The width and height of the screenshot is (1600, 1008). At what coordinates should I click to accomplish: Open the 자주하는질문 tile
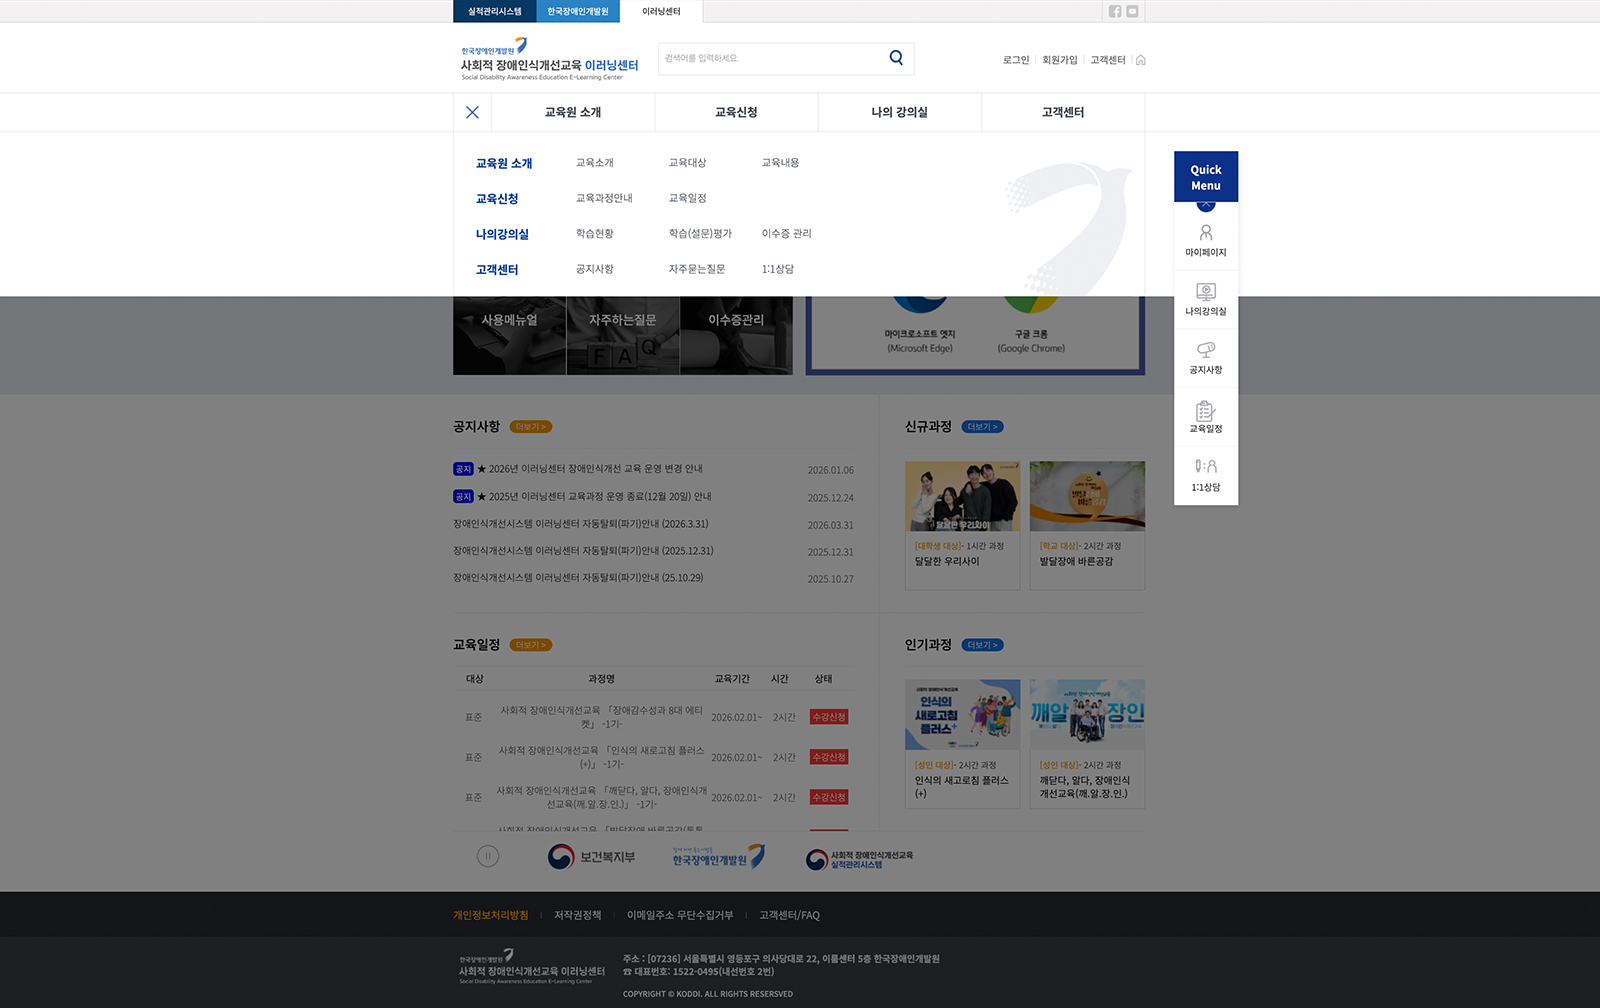pyautogui.click(x=623, y=336)
